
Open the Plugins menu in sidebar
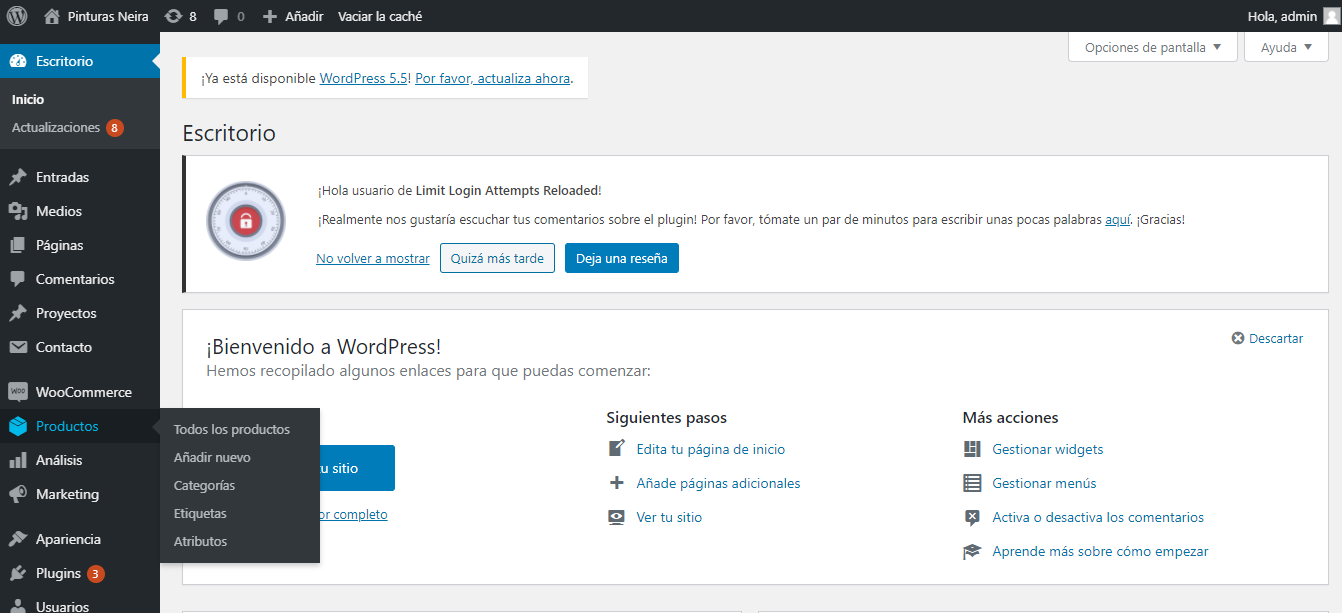point(58,573)
